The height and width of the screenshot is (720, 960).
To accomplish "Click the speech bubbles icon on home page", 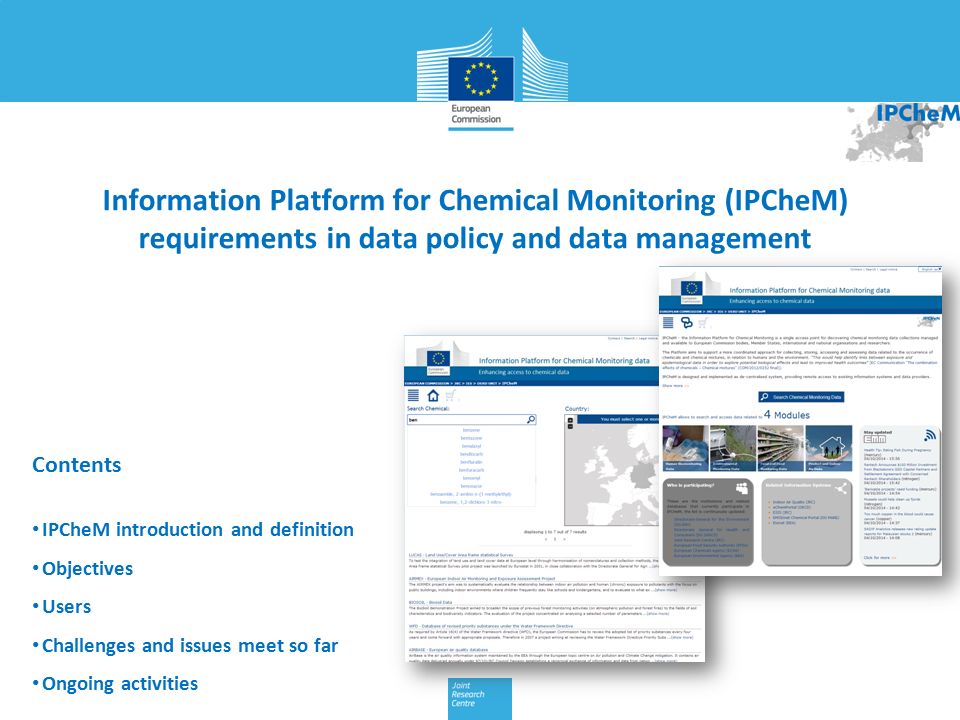I will tap(686, 323).
